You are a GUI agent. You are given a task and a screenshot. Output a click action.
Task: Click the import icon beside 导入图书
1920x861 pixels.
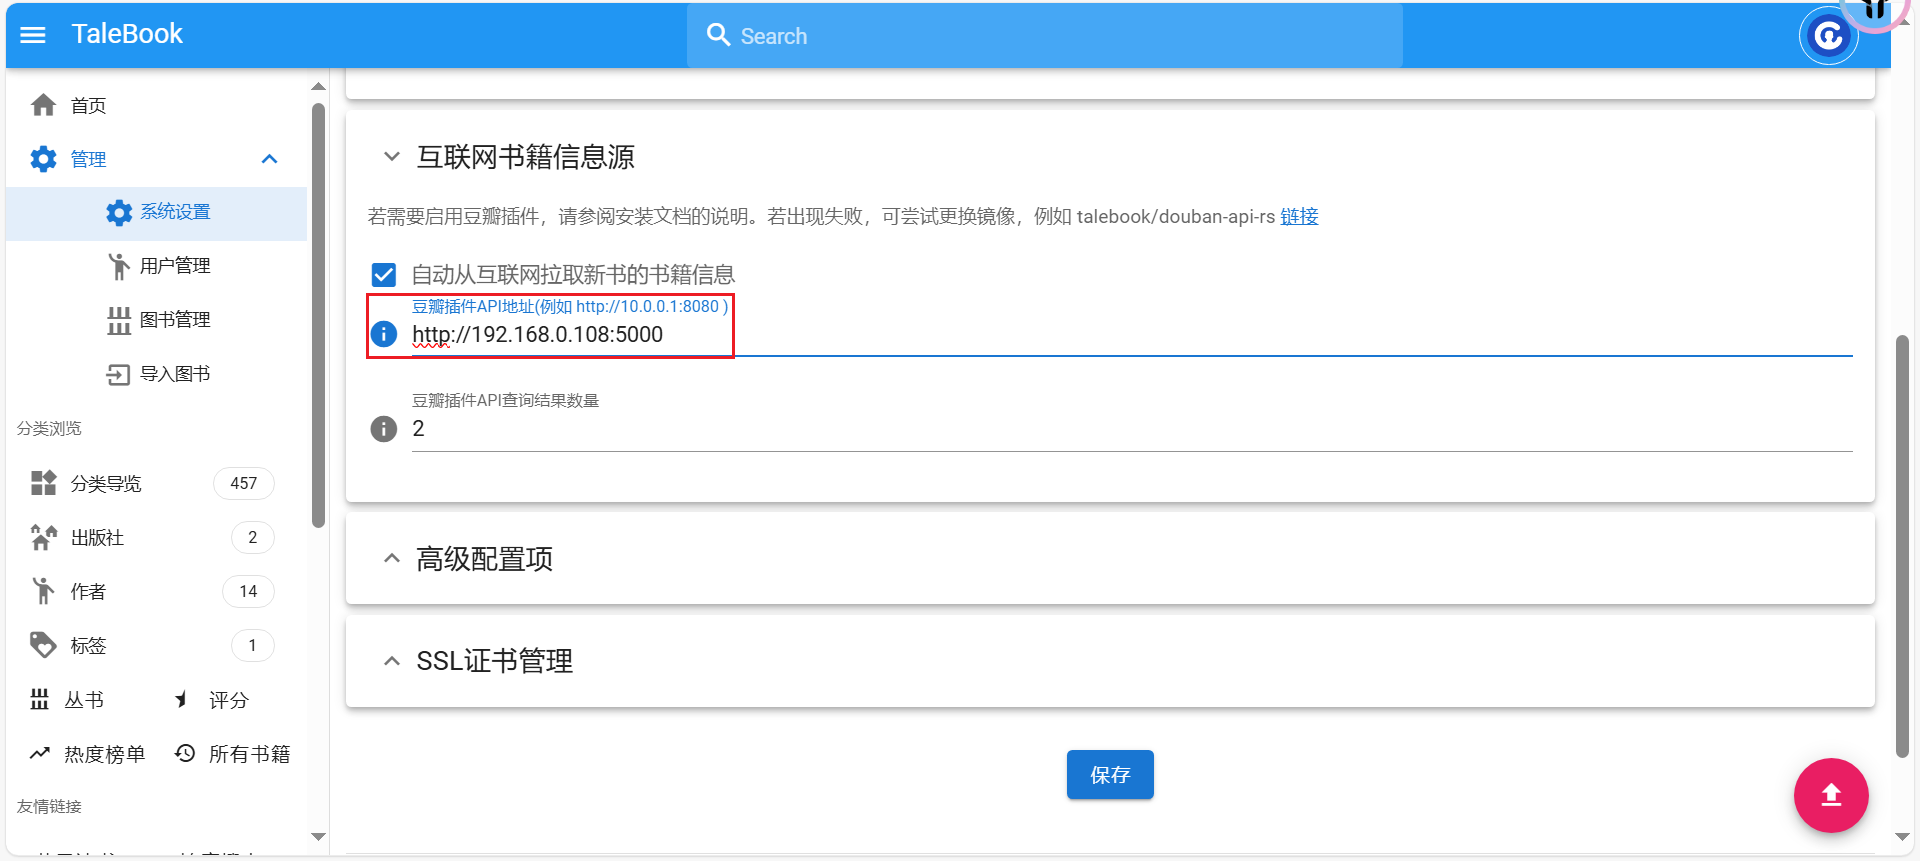[x=119, y=374]
